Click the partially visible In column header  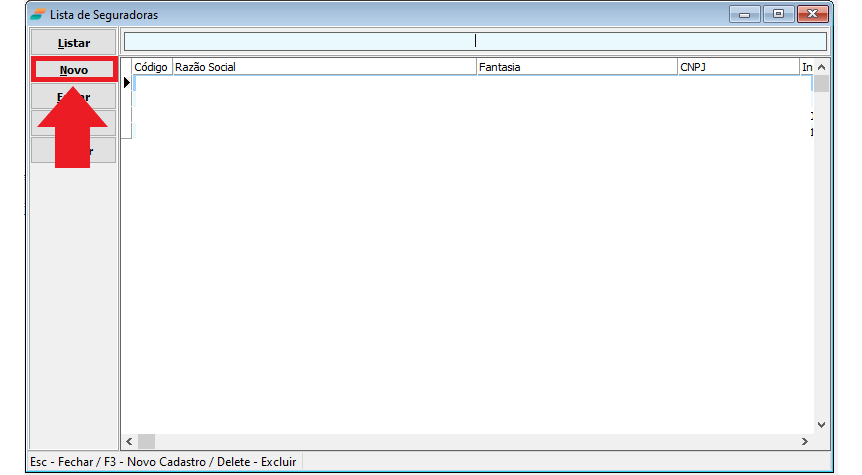coord(806,67)
